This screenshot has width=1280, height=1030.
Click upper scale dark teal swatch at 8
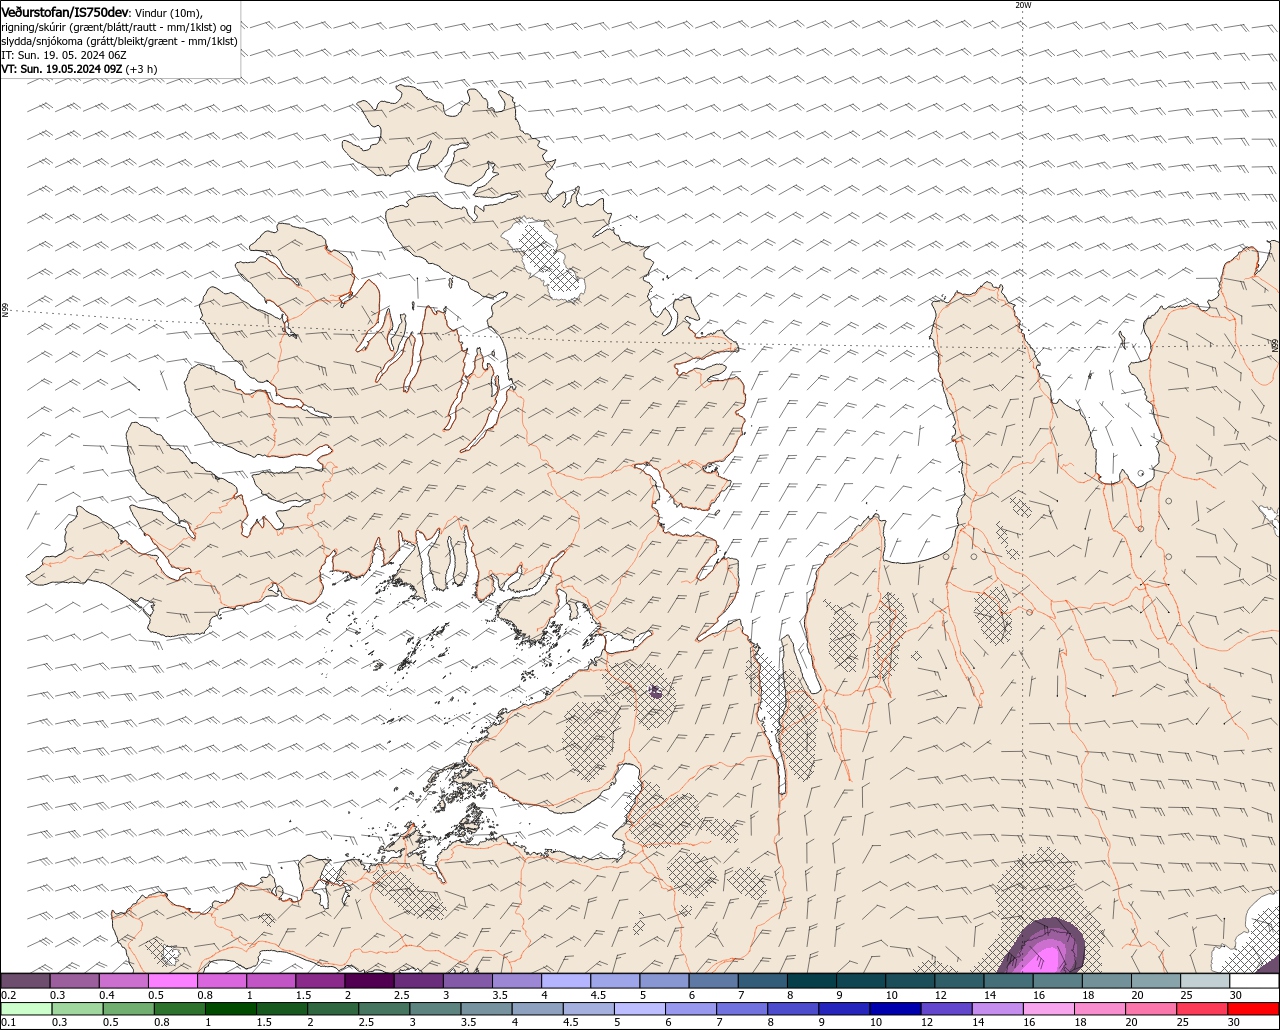point(812,981)
